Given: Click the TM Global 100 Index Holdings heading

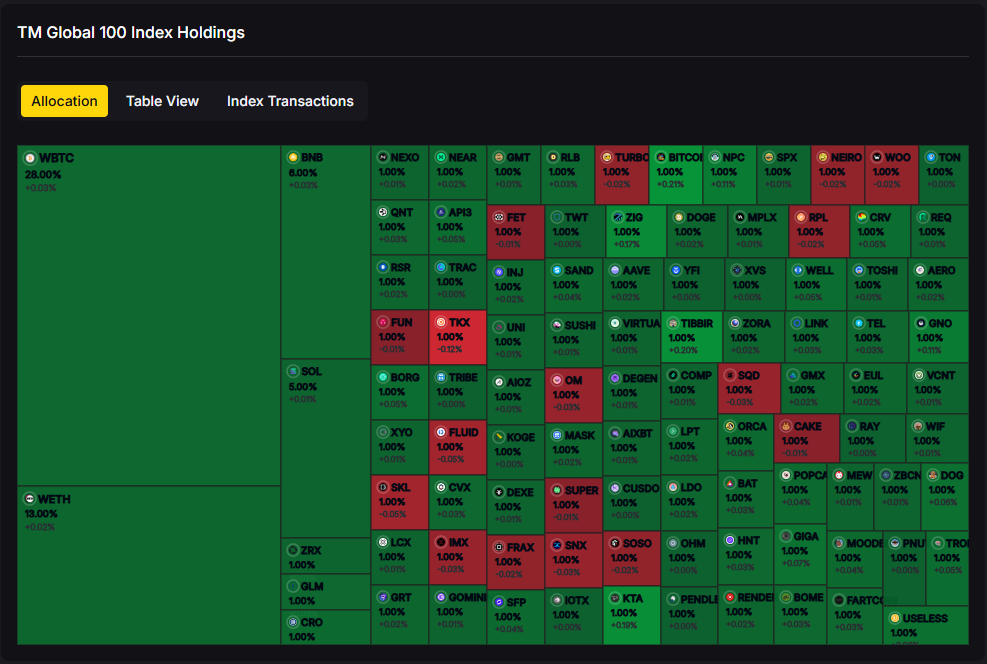Looking at the screenshot, I should pyautogui.click(x=131, y=33).
